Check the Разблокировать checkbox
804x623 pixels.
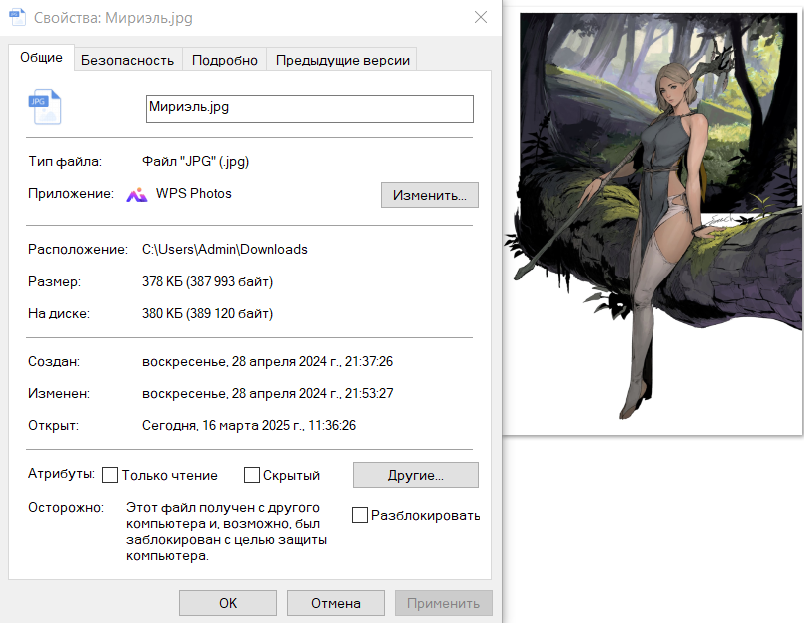(x=361, y=516)
